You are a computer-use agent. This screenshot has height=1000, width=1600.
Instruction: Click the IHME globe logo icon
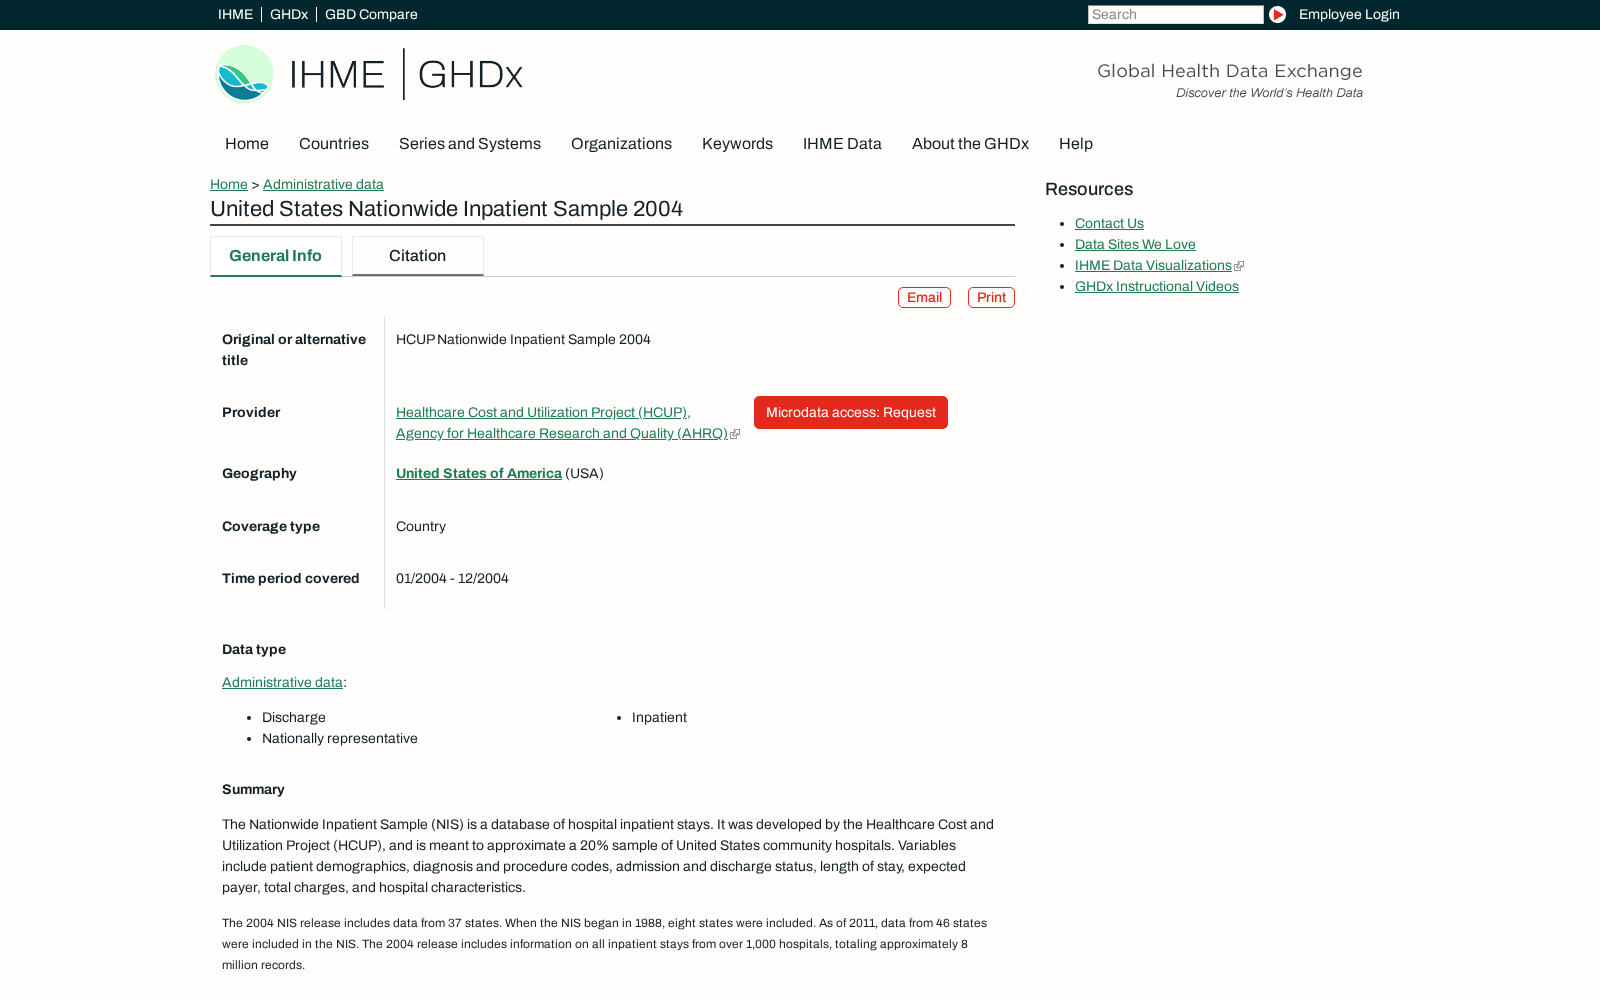click(x=244, y=74)
